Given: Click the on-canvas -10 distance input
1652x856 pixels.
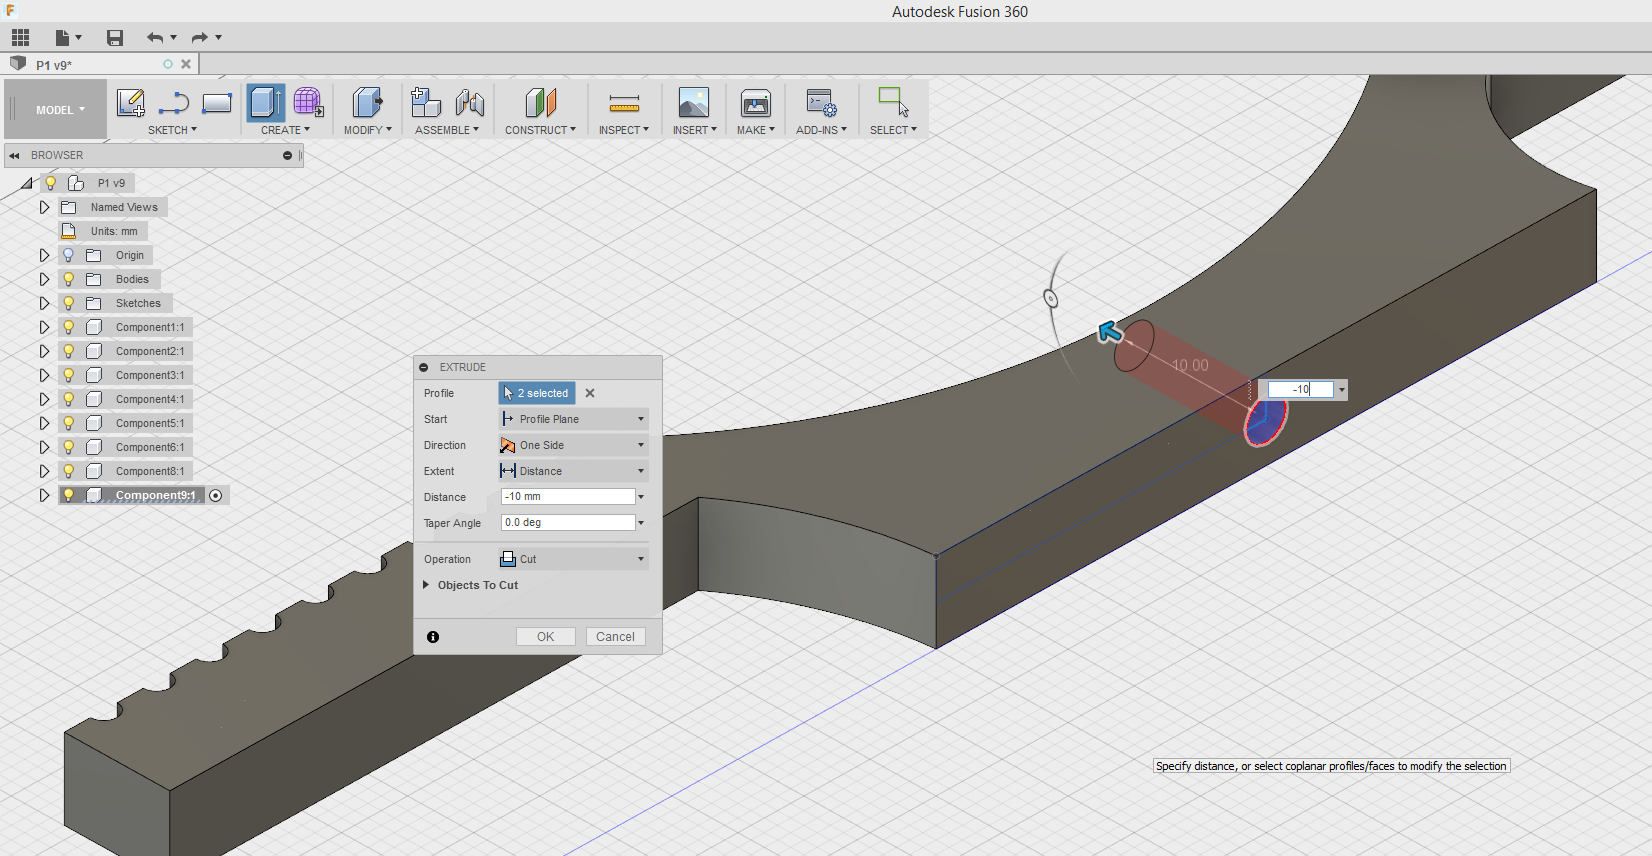Looking at the screenshot, I should [1301, 389].
